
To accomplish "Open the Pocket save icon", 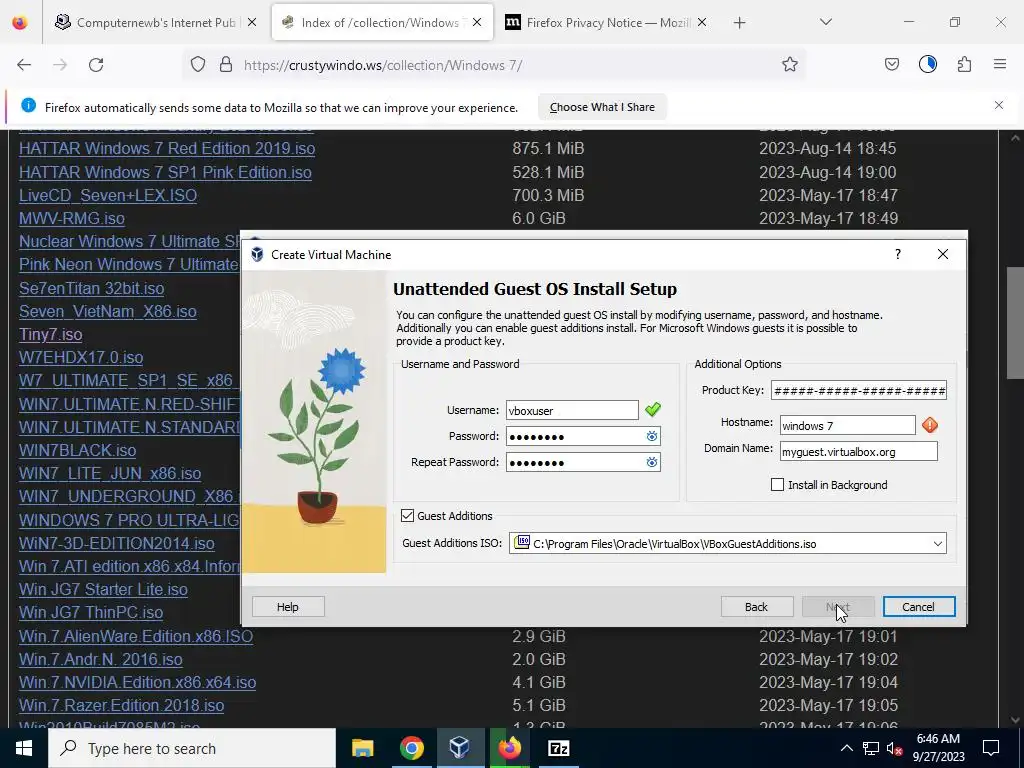I will pos(891,65).
